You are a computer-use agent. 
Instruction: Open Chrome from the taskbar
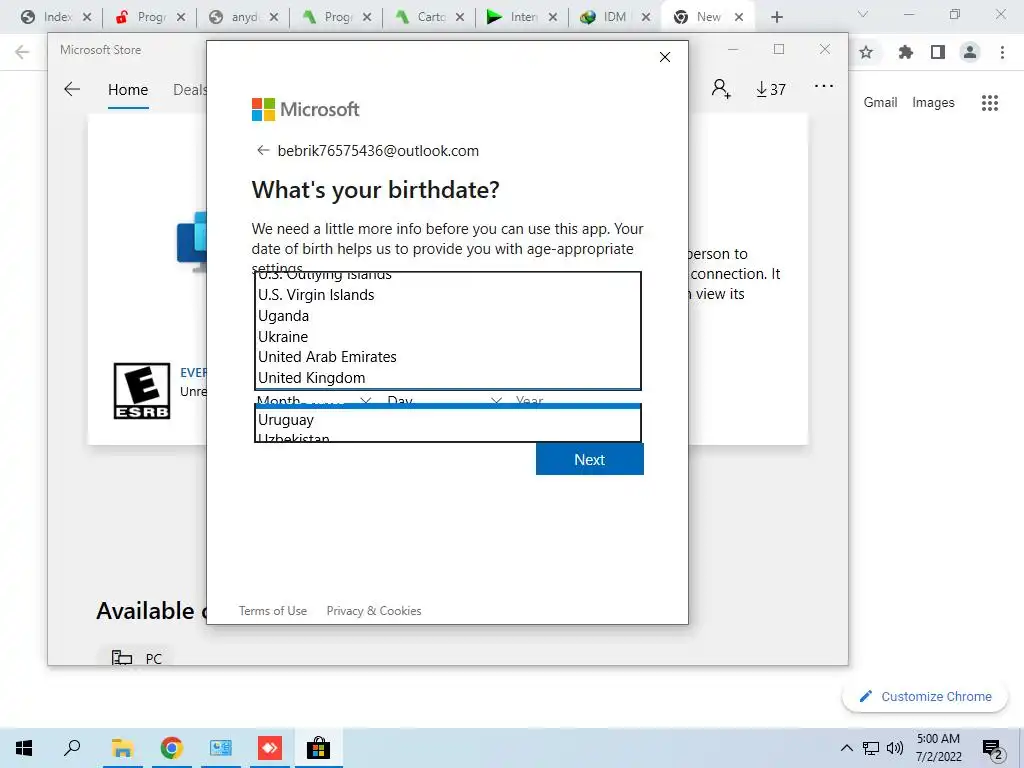[x=171, y=748]
